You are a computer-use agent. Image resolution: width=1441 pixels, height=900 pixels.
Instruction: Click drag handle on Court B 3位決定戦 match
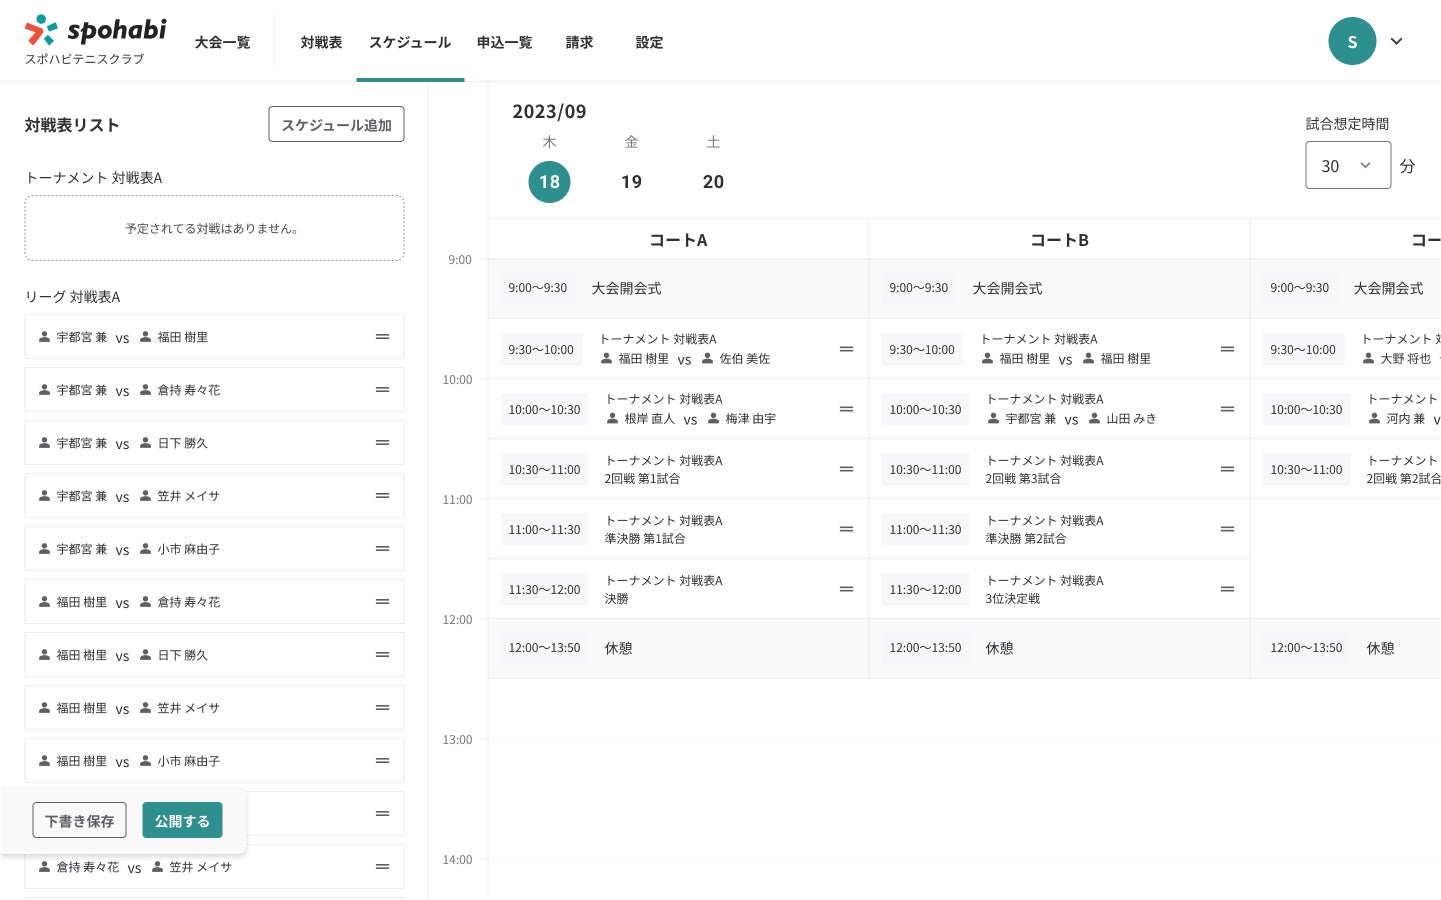pos(1227,589)
